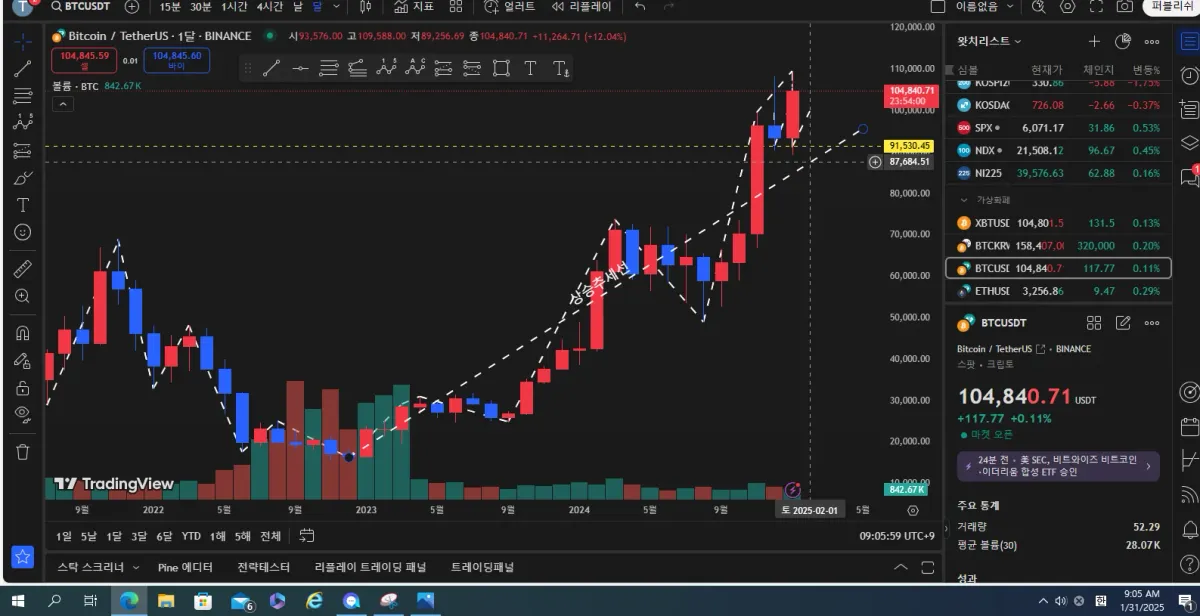Select ETHUSD row in watchlist
The image size is (1200, 616).
click(x=1058, y=291)
